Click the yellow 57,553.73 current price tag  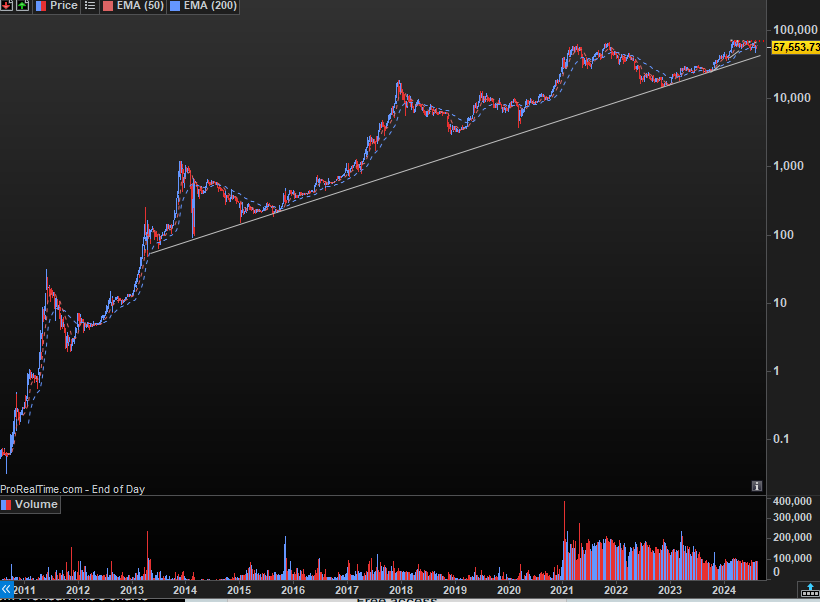[x=796, y=47]
